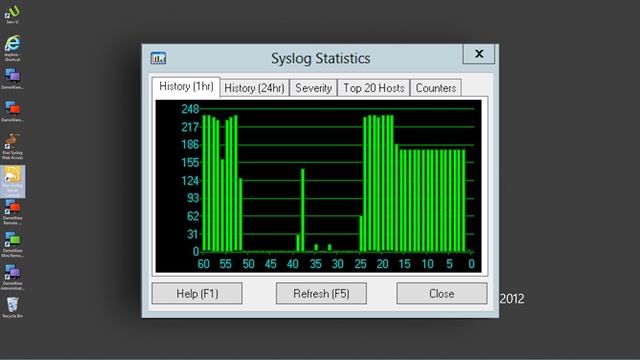
Task: Click the 30 minute label on horizontal axis
Action: pyautogui.click(x=338, y=264)
